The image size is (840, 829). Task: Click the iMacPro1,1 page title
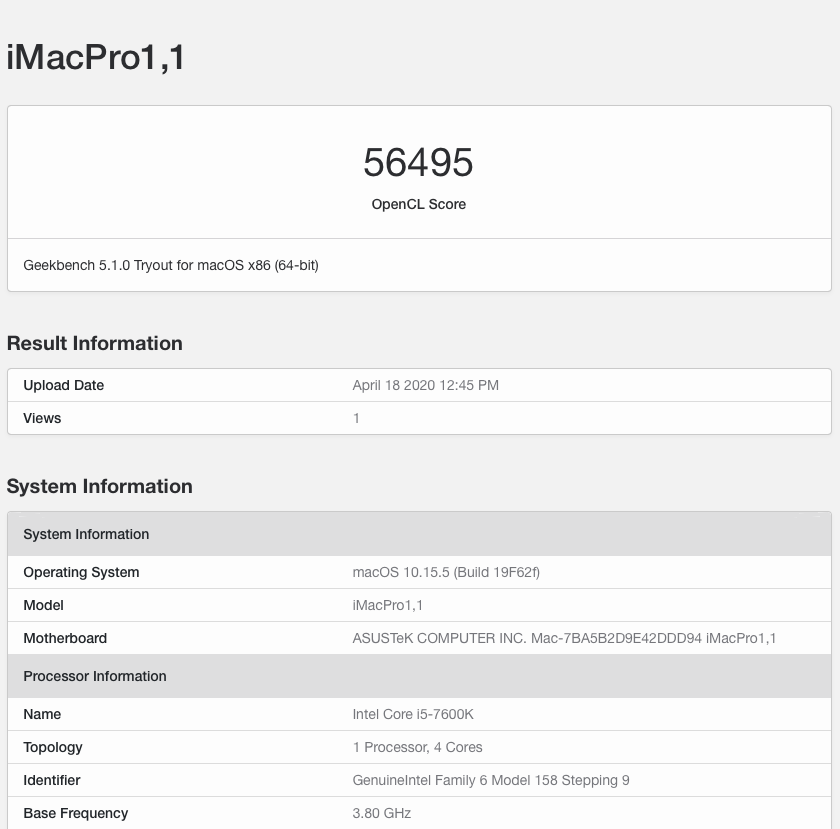[x=95, y=57]
